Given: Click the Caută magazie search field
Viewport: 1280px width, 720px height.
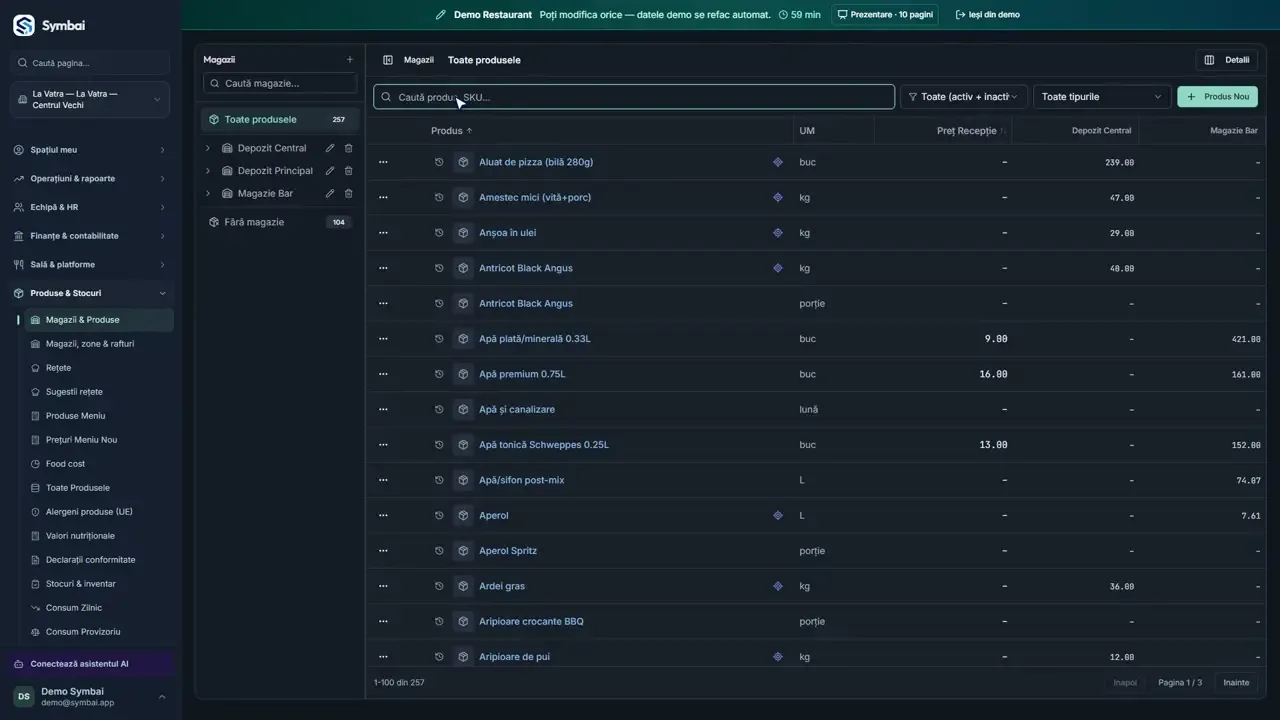Looking at the screenshot, I should point(280,83).
